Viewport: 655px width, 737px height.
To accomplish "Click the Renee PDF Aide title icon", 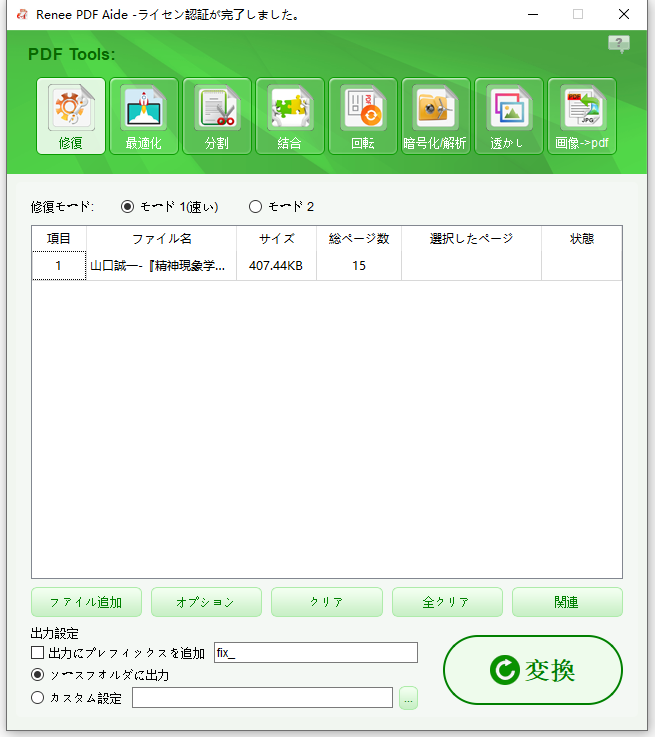I will pos(22,15).
